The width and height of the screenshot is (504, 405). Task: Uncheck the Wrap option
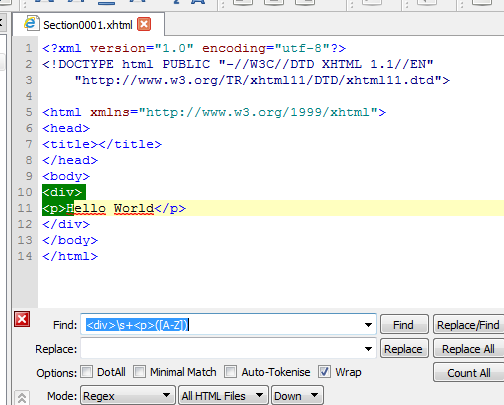pyautogui.click(x=324, y=372)
